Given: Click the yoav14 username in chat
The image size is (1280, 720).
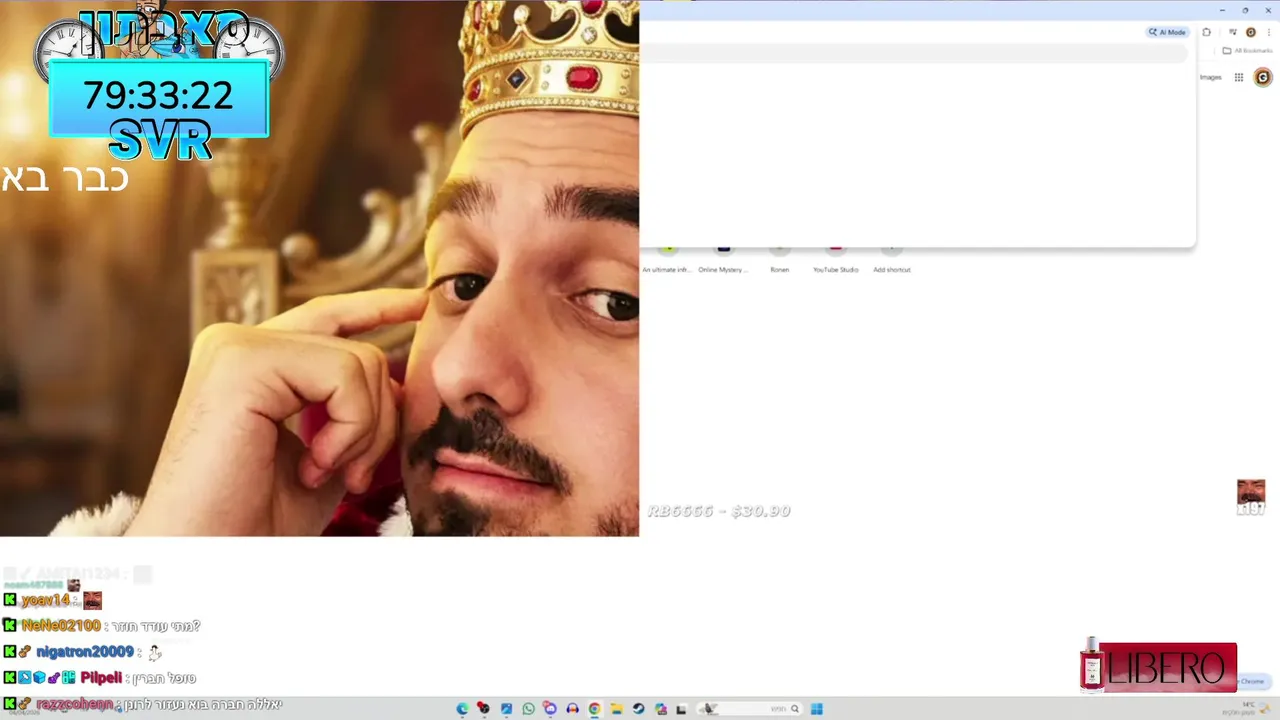Looking at the screenshot, I should click(46, 600).
